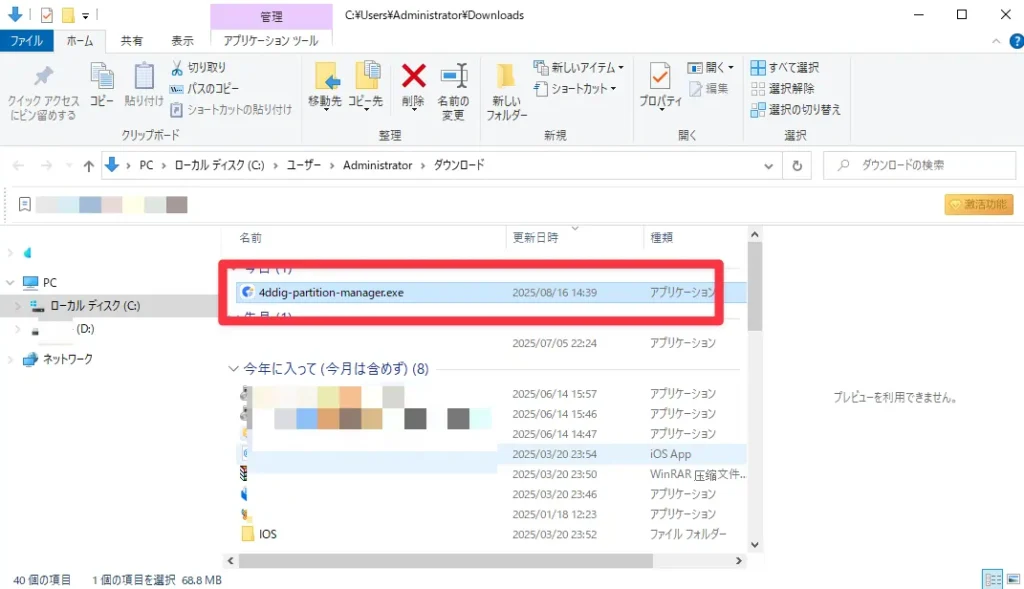1024x589 pixels.
Task: Open the ファイル menu
Action: [27, 41]
